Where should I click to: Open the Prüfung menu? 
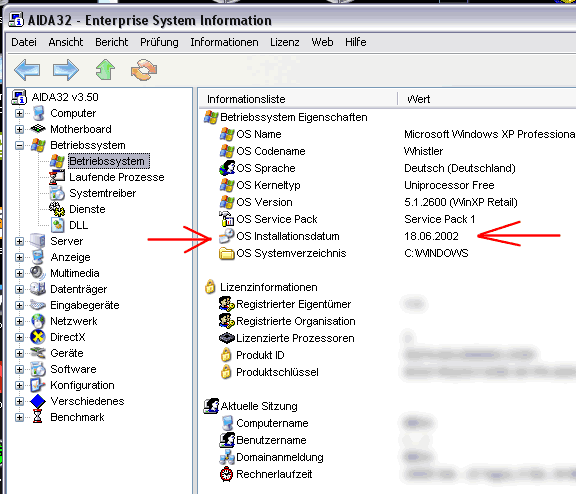[x=159, y=42]
